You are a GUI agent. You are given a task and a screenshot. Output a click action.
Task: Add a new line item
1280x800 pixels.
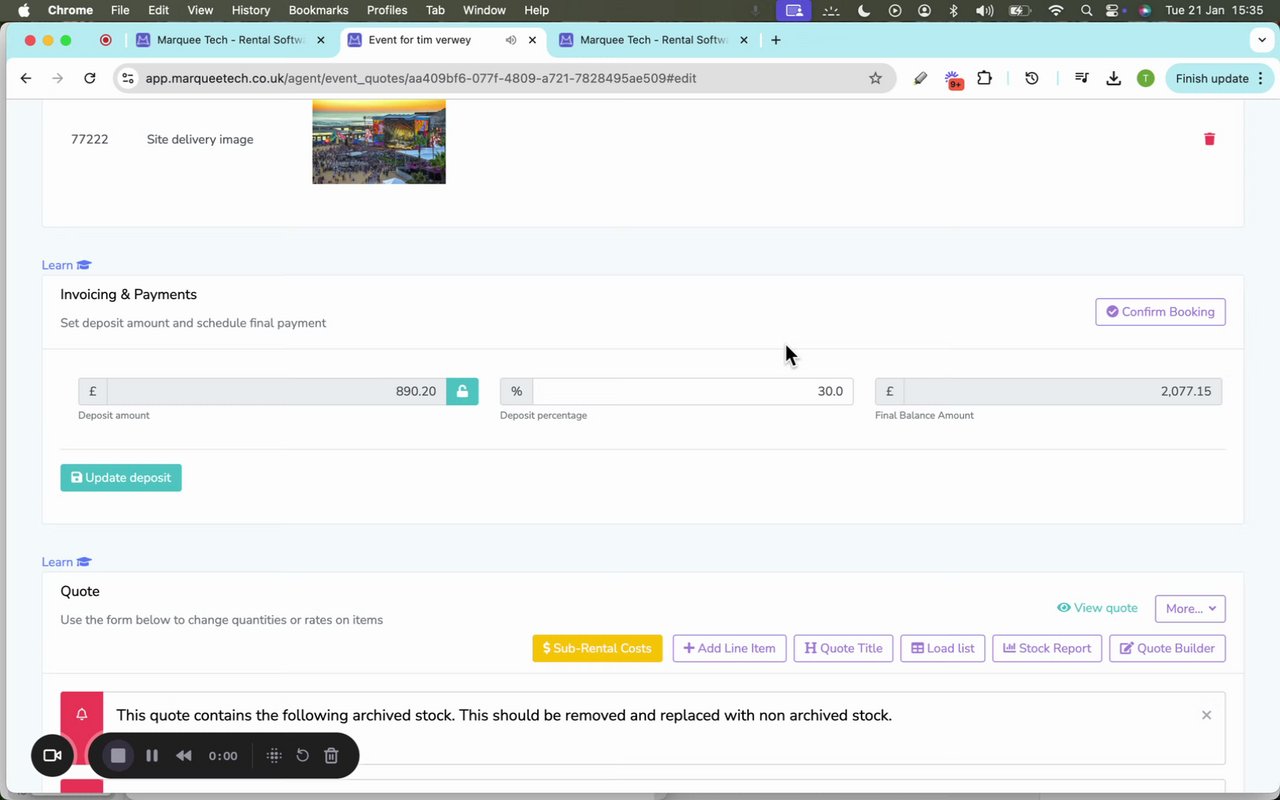(729, 648)
